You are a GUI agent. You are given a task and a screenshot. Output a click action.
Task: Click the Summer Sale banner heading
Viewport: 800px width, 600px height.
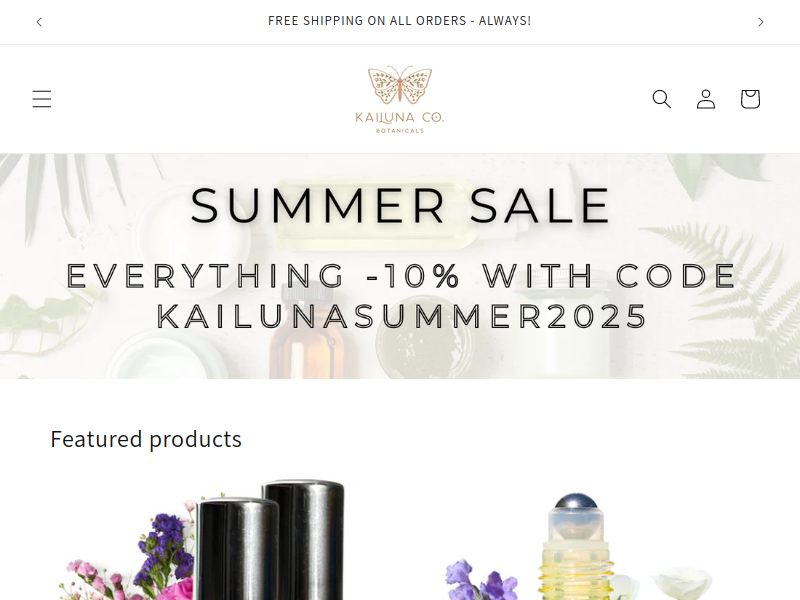[400, 206]
